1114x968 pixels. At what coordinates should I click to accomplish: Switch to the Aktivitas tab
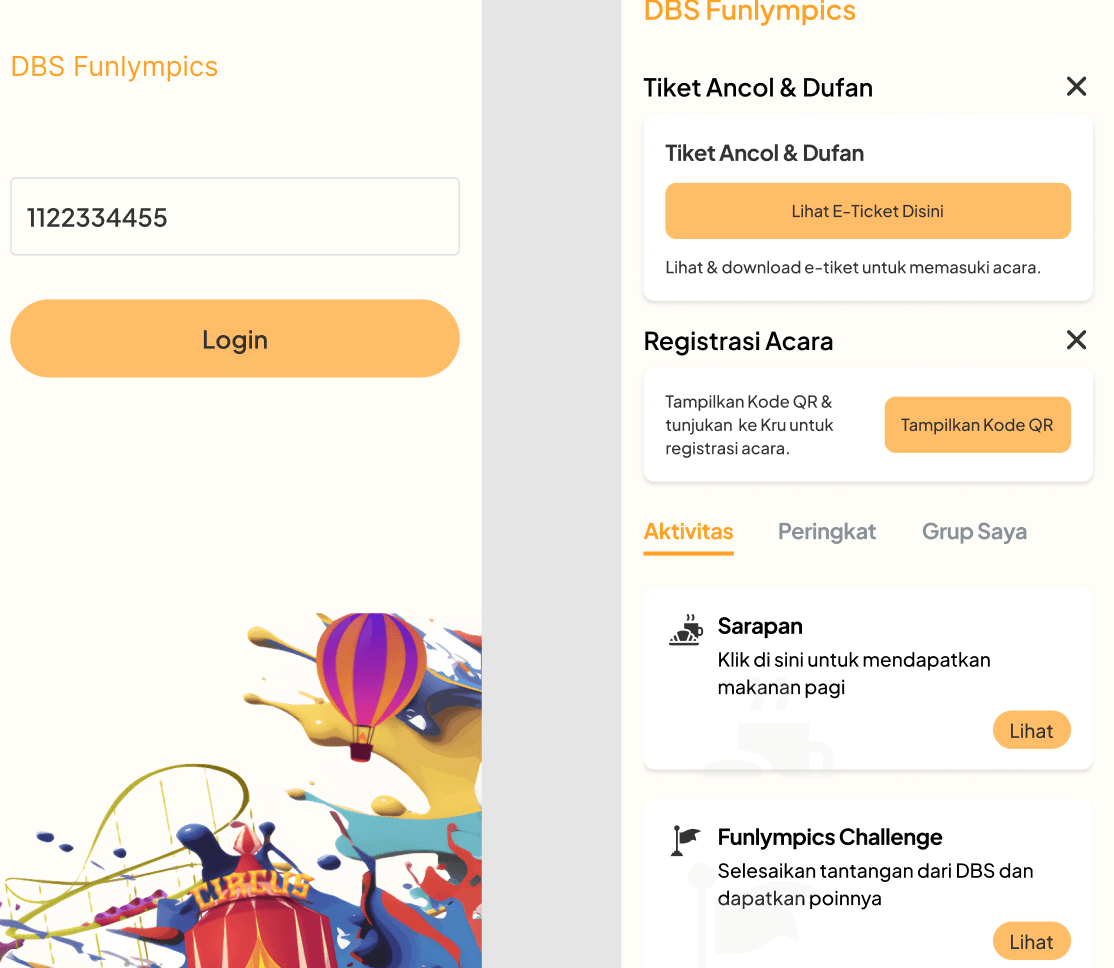[x=688, y=532]
